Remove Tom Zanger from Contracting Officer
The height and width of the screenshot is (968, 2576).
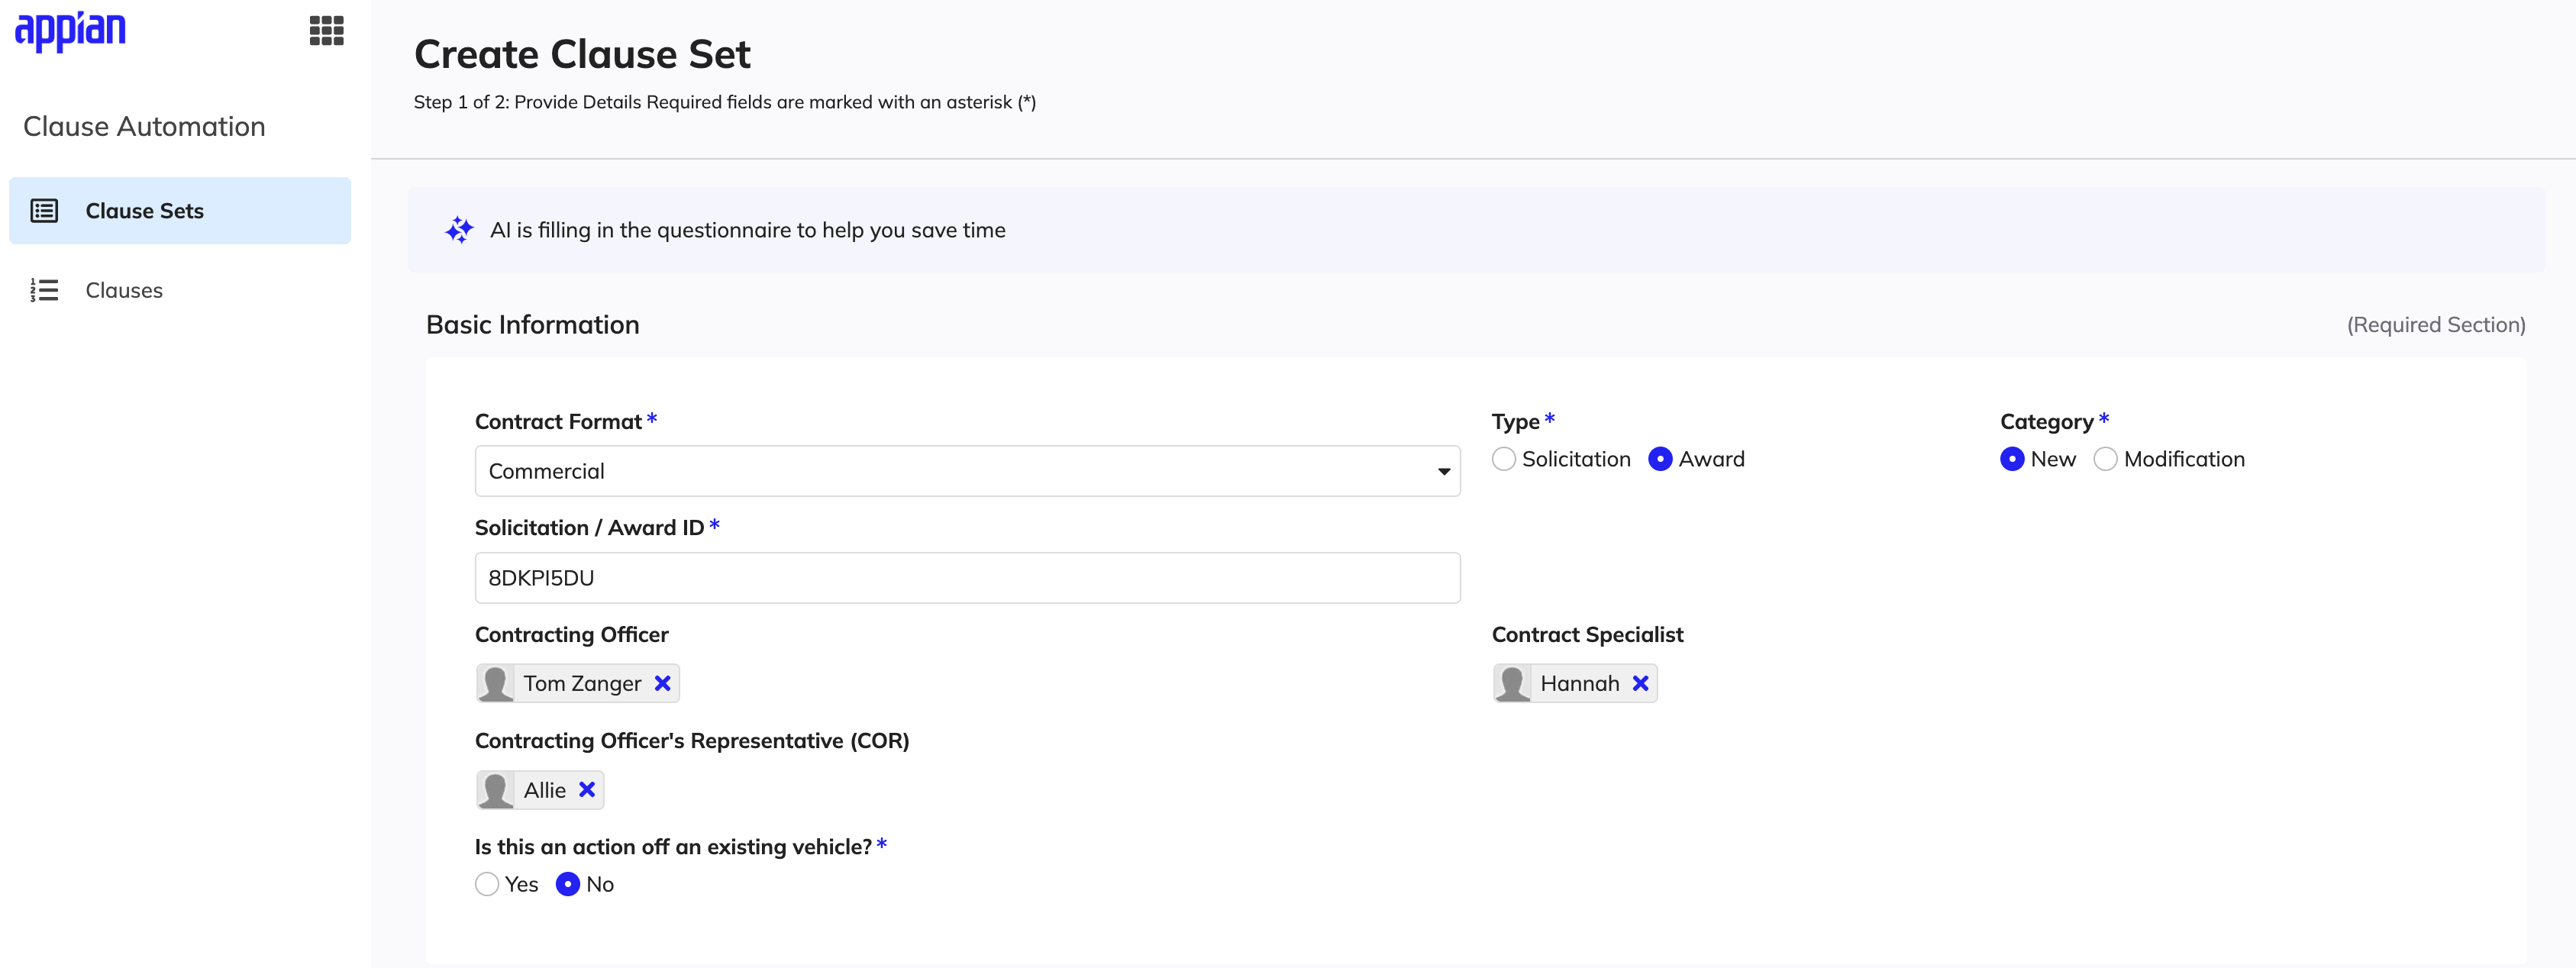[662, 683]
